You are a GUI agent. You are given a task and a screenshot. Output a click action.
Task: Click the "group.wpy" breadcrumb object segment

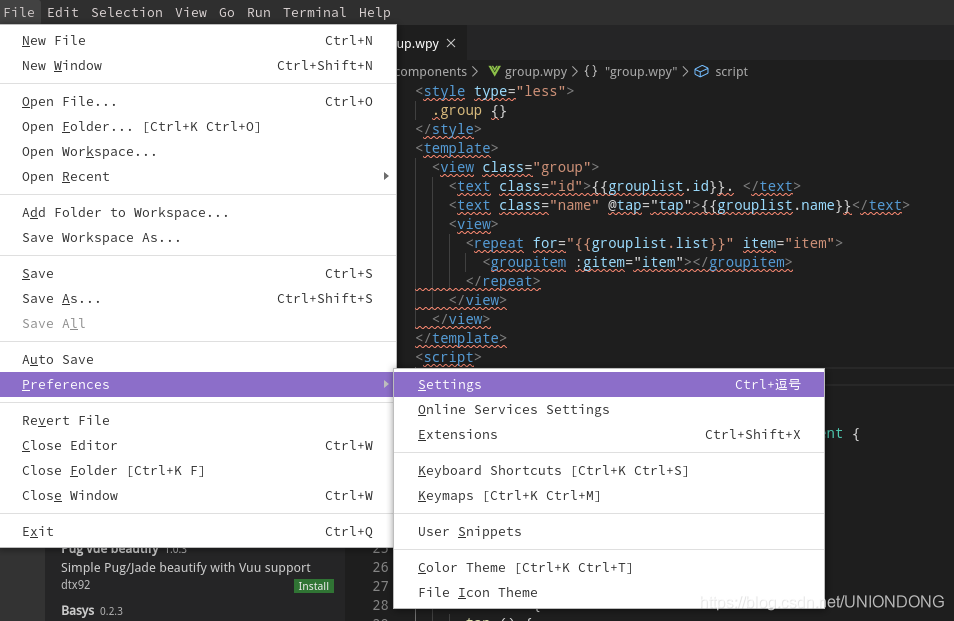pos(641,72)
